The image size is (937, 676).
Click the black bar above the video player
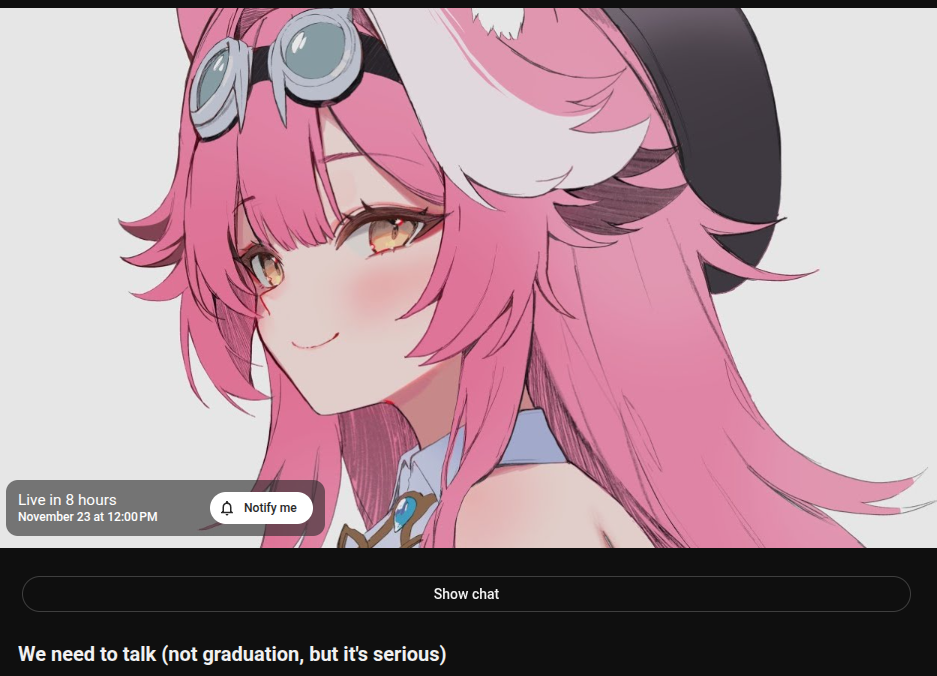coord(468,4)
